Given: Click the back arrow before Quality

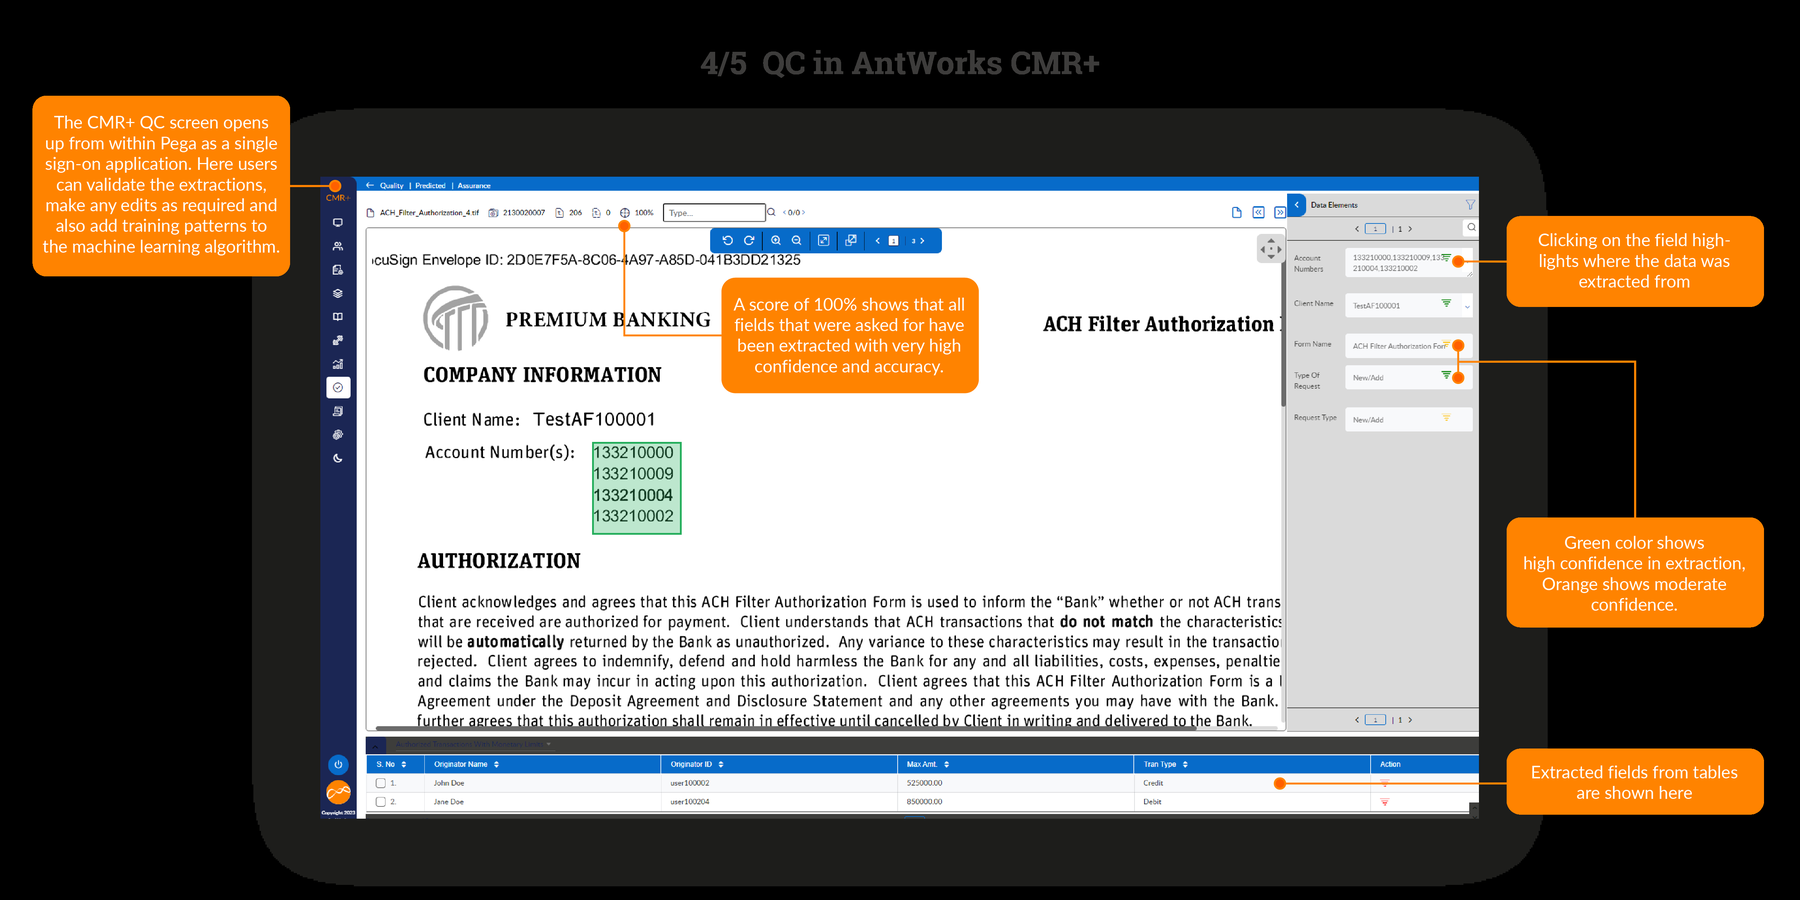Looking at the screenshot, I should coord(370,185).
